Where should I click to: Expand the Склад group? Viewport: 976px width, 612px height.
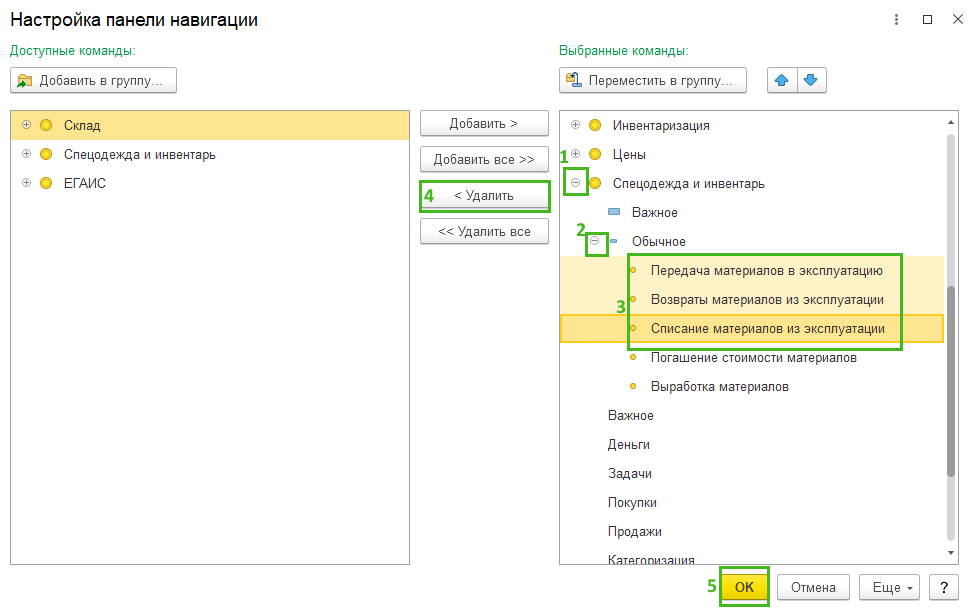click(26, 125)
